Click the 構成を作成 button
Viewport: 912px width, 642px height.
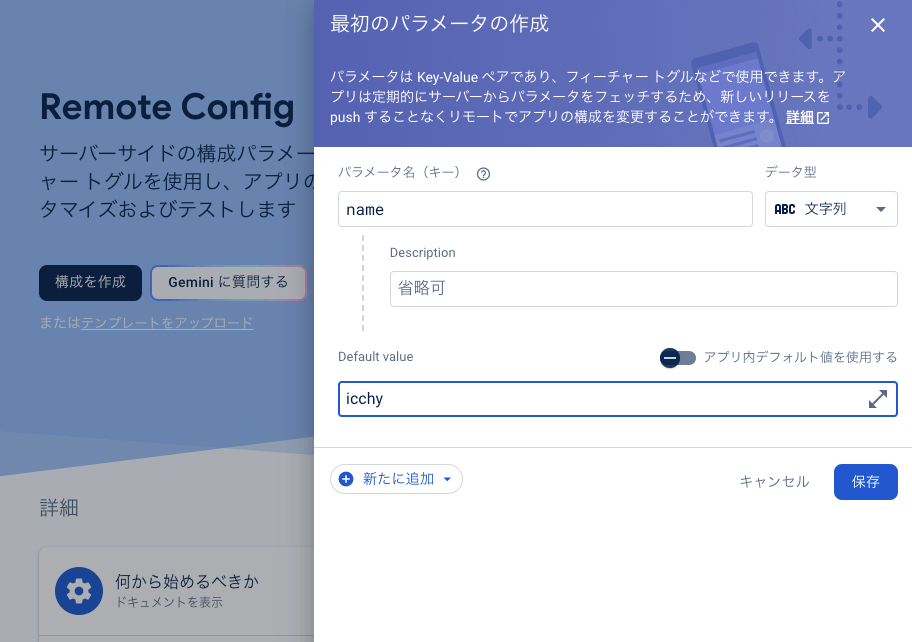91,283
